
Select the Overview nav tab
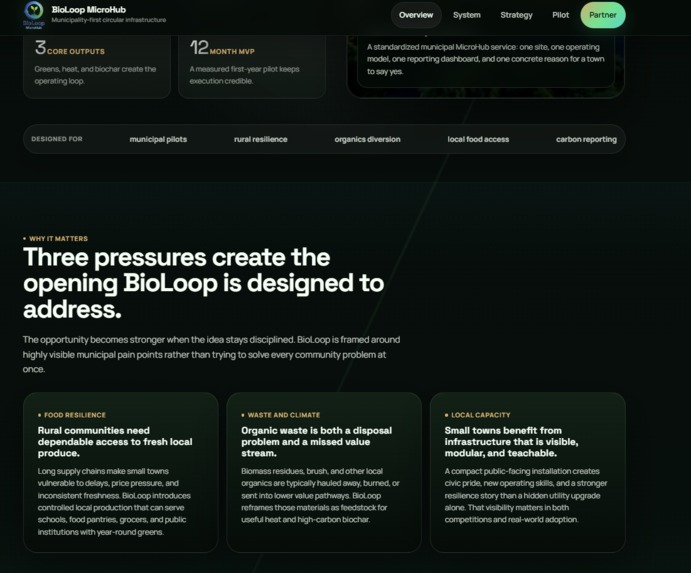tap(416, 15)
